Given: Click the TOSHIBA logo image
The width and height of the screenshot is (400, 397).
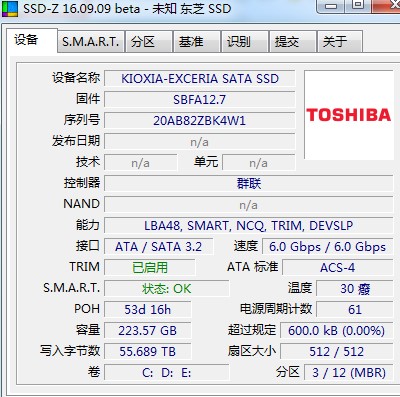Looking at the screenshot, I should 348,115.
